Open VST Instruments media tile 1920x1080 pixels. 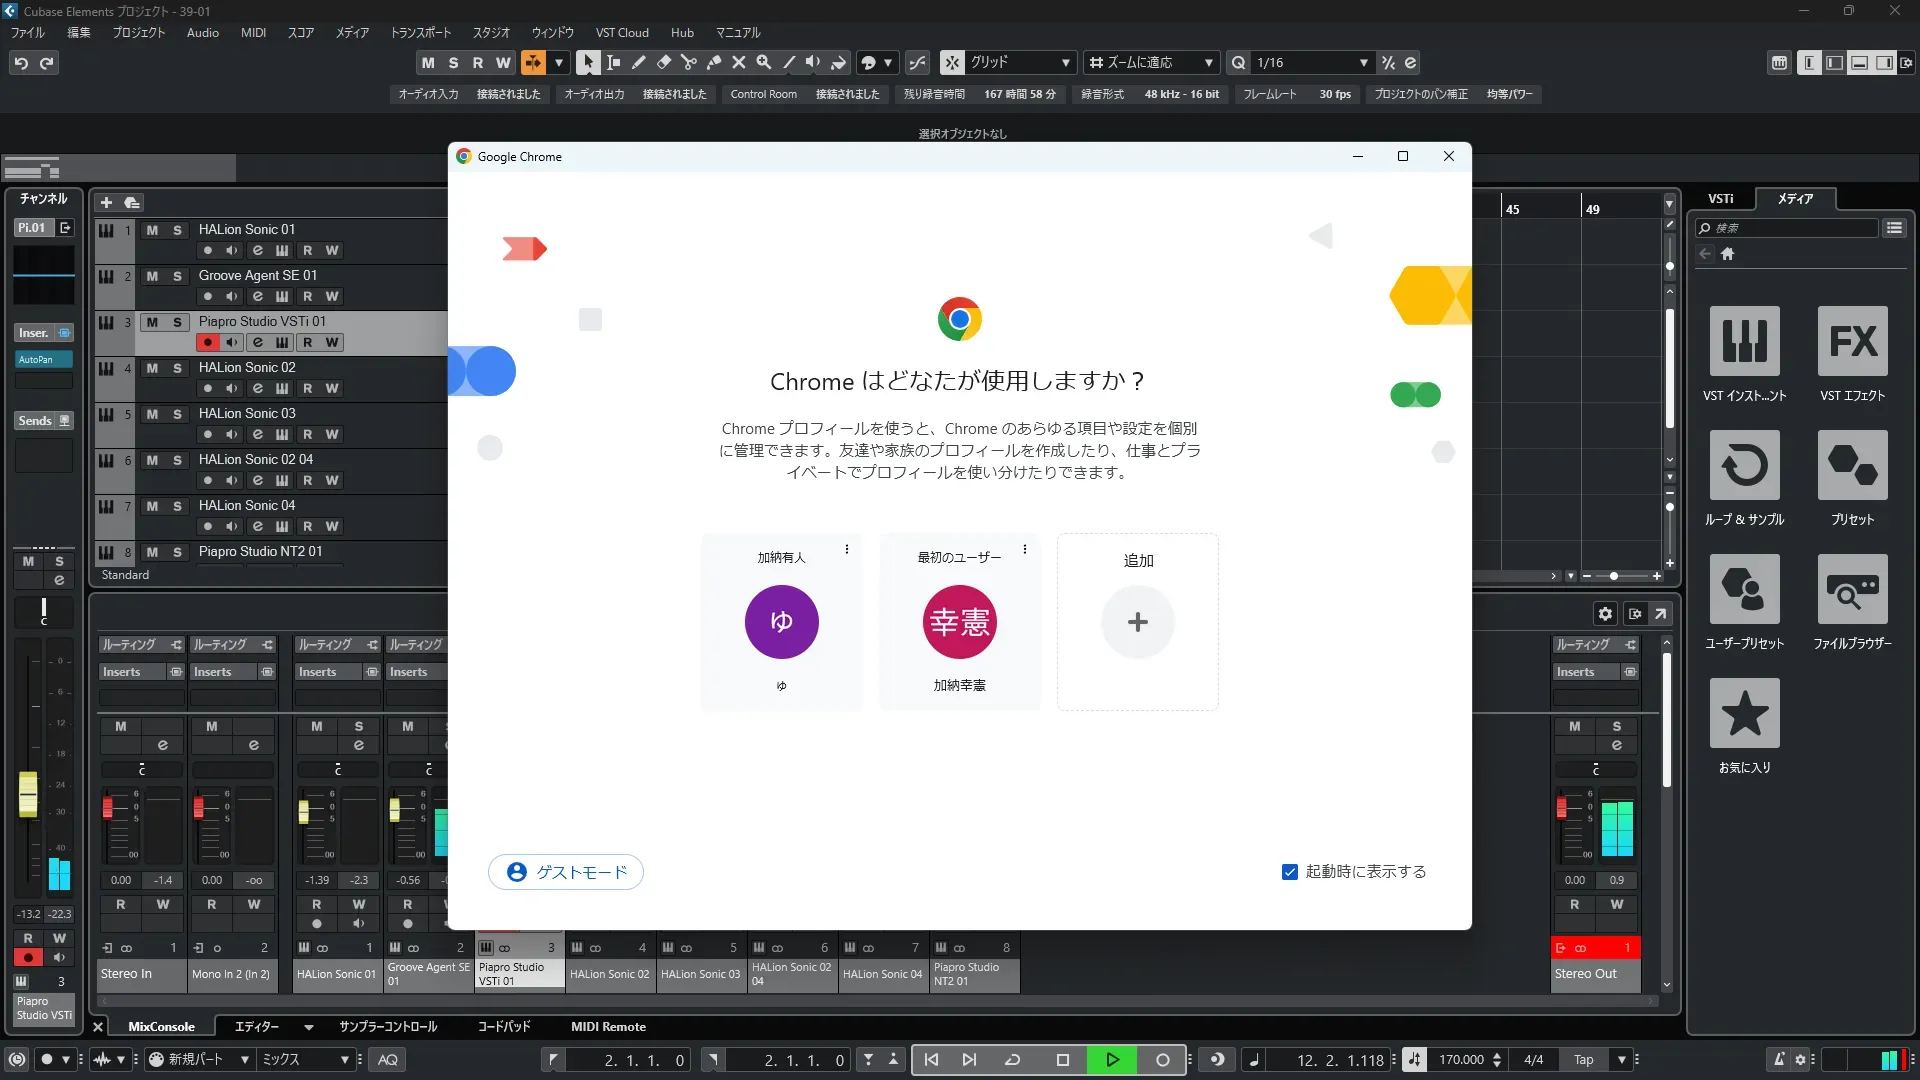pyautogui.click(x=1744, y=341)
